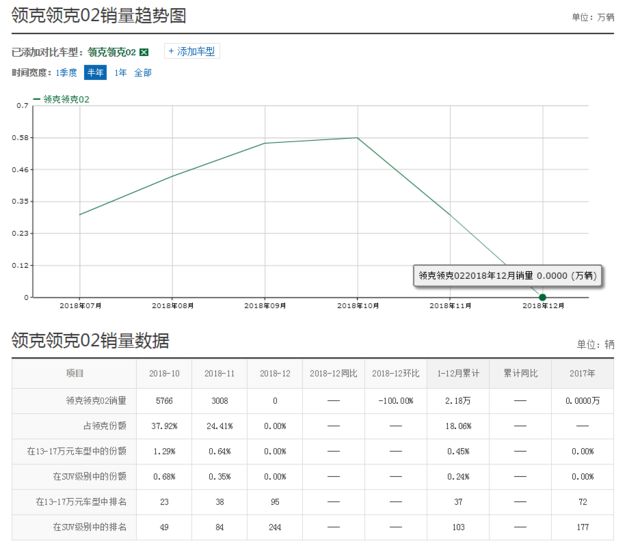Click the 3008 sales cell
Image resolution: width=640 pixels, height=552 pixels.
coord(220,401)
